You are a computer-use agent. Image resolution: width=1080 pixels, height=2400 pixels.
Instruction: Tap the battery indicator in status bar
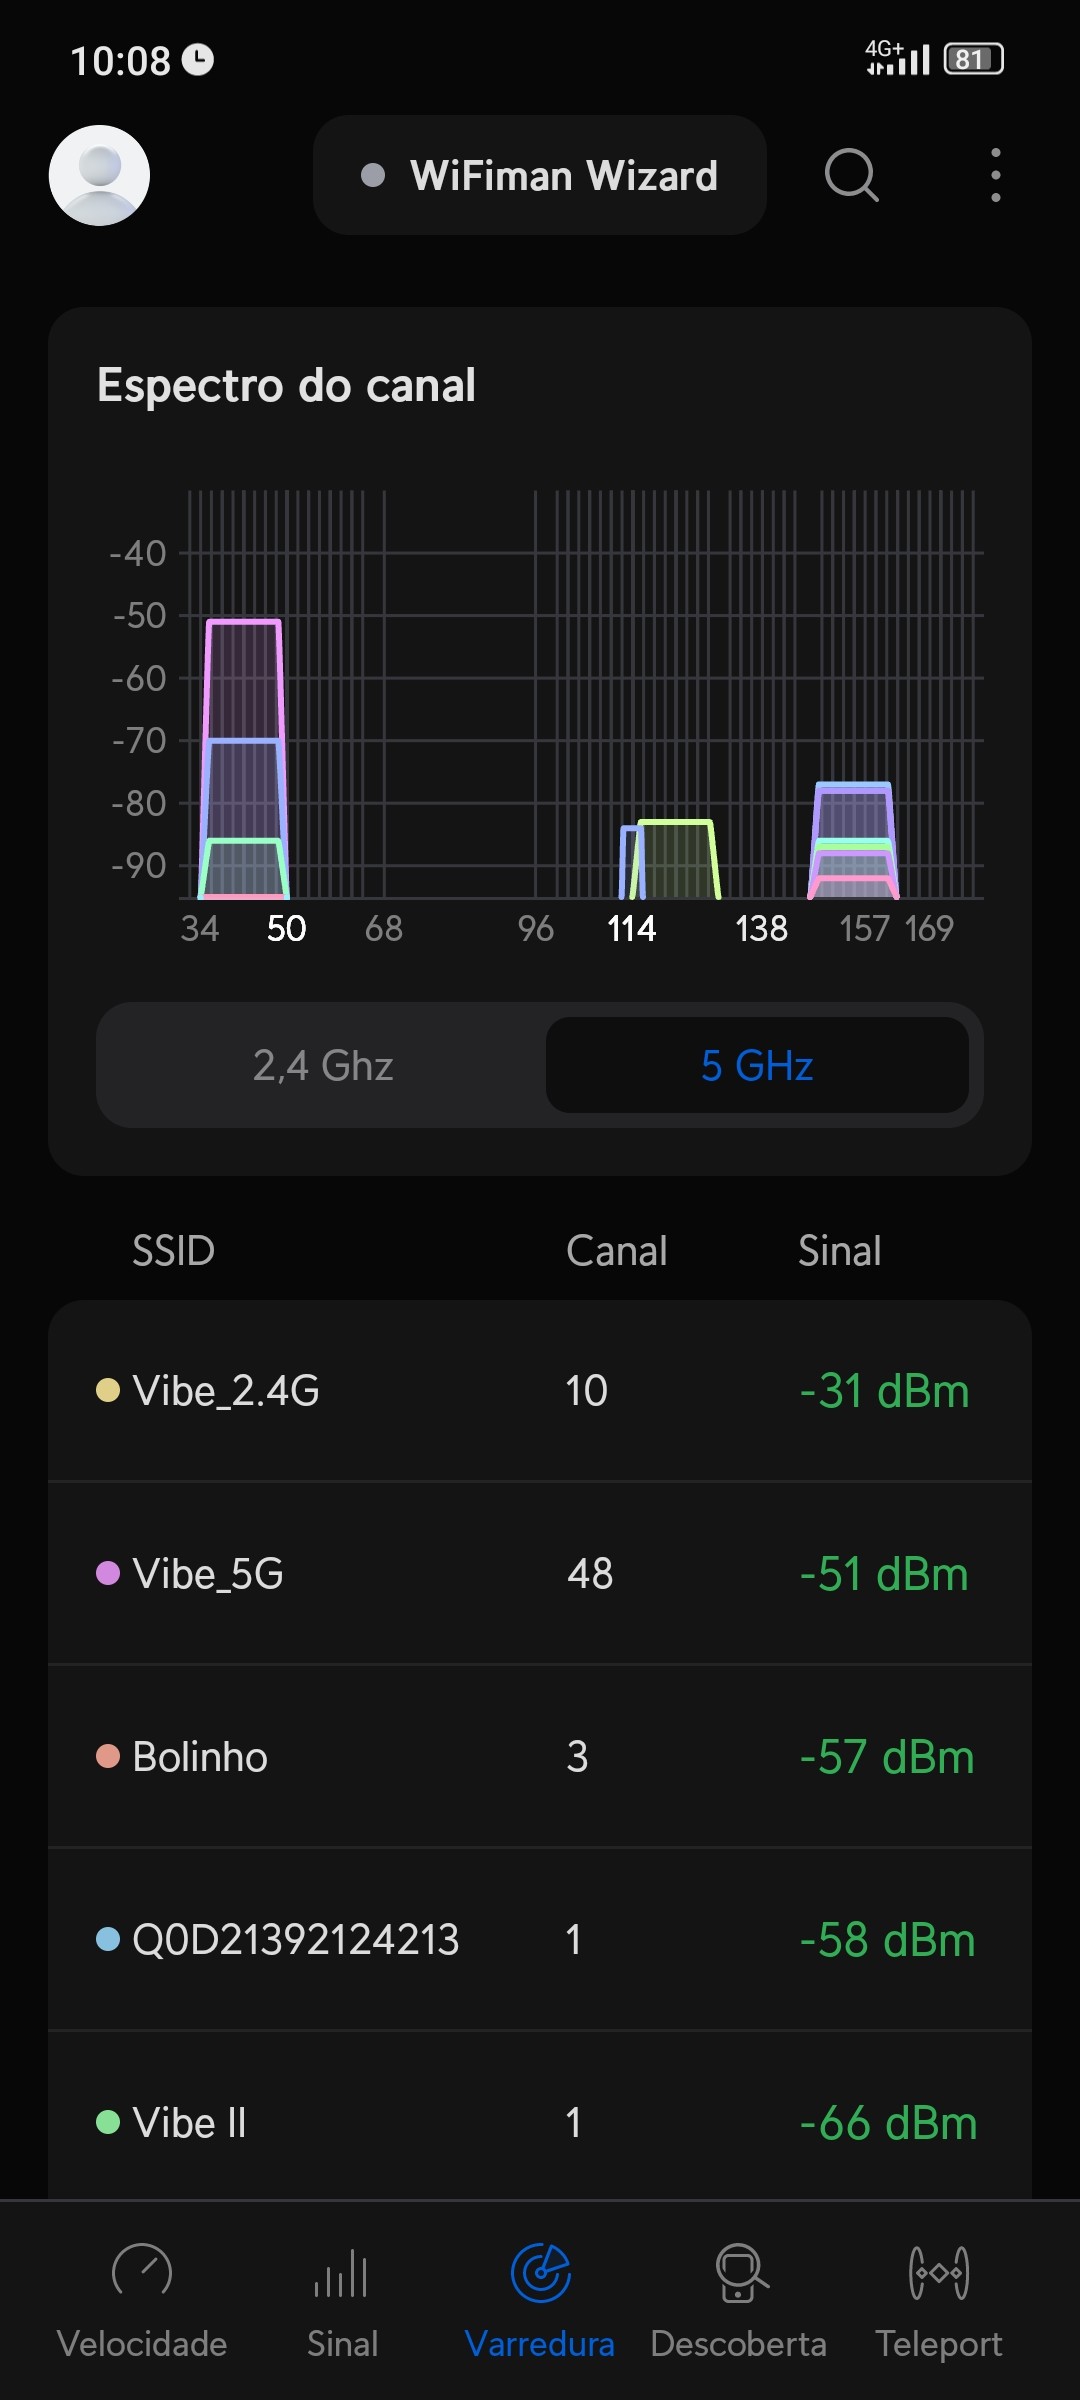(x=973, y=60)
